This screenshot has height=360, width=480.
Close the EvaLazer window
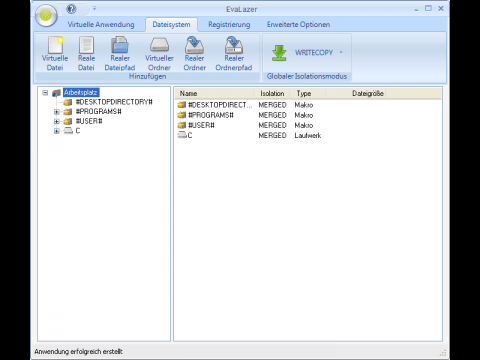point(441,8)
